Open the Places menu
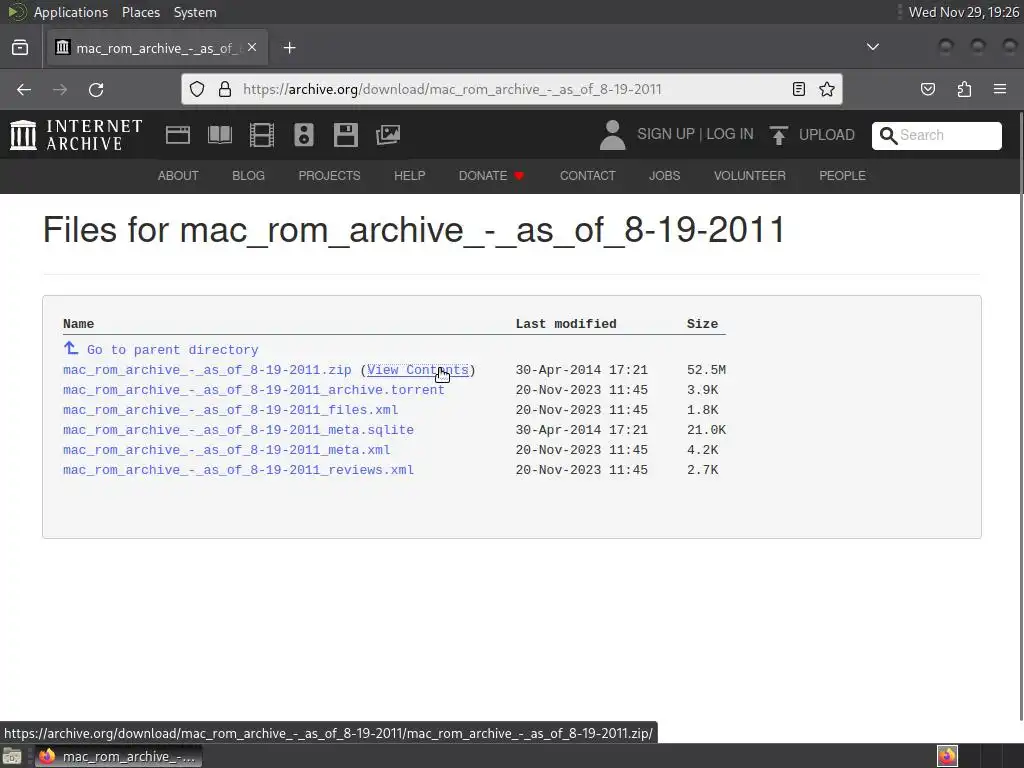 coord(140,12)
